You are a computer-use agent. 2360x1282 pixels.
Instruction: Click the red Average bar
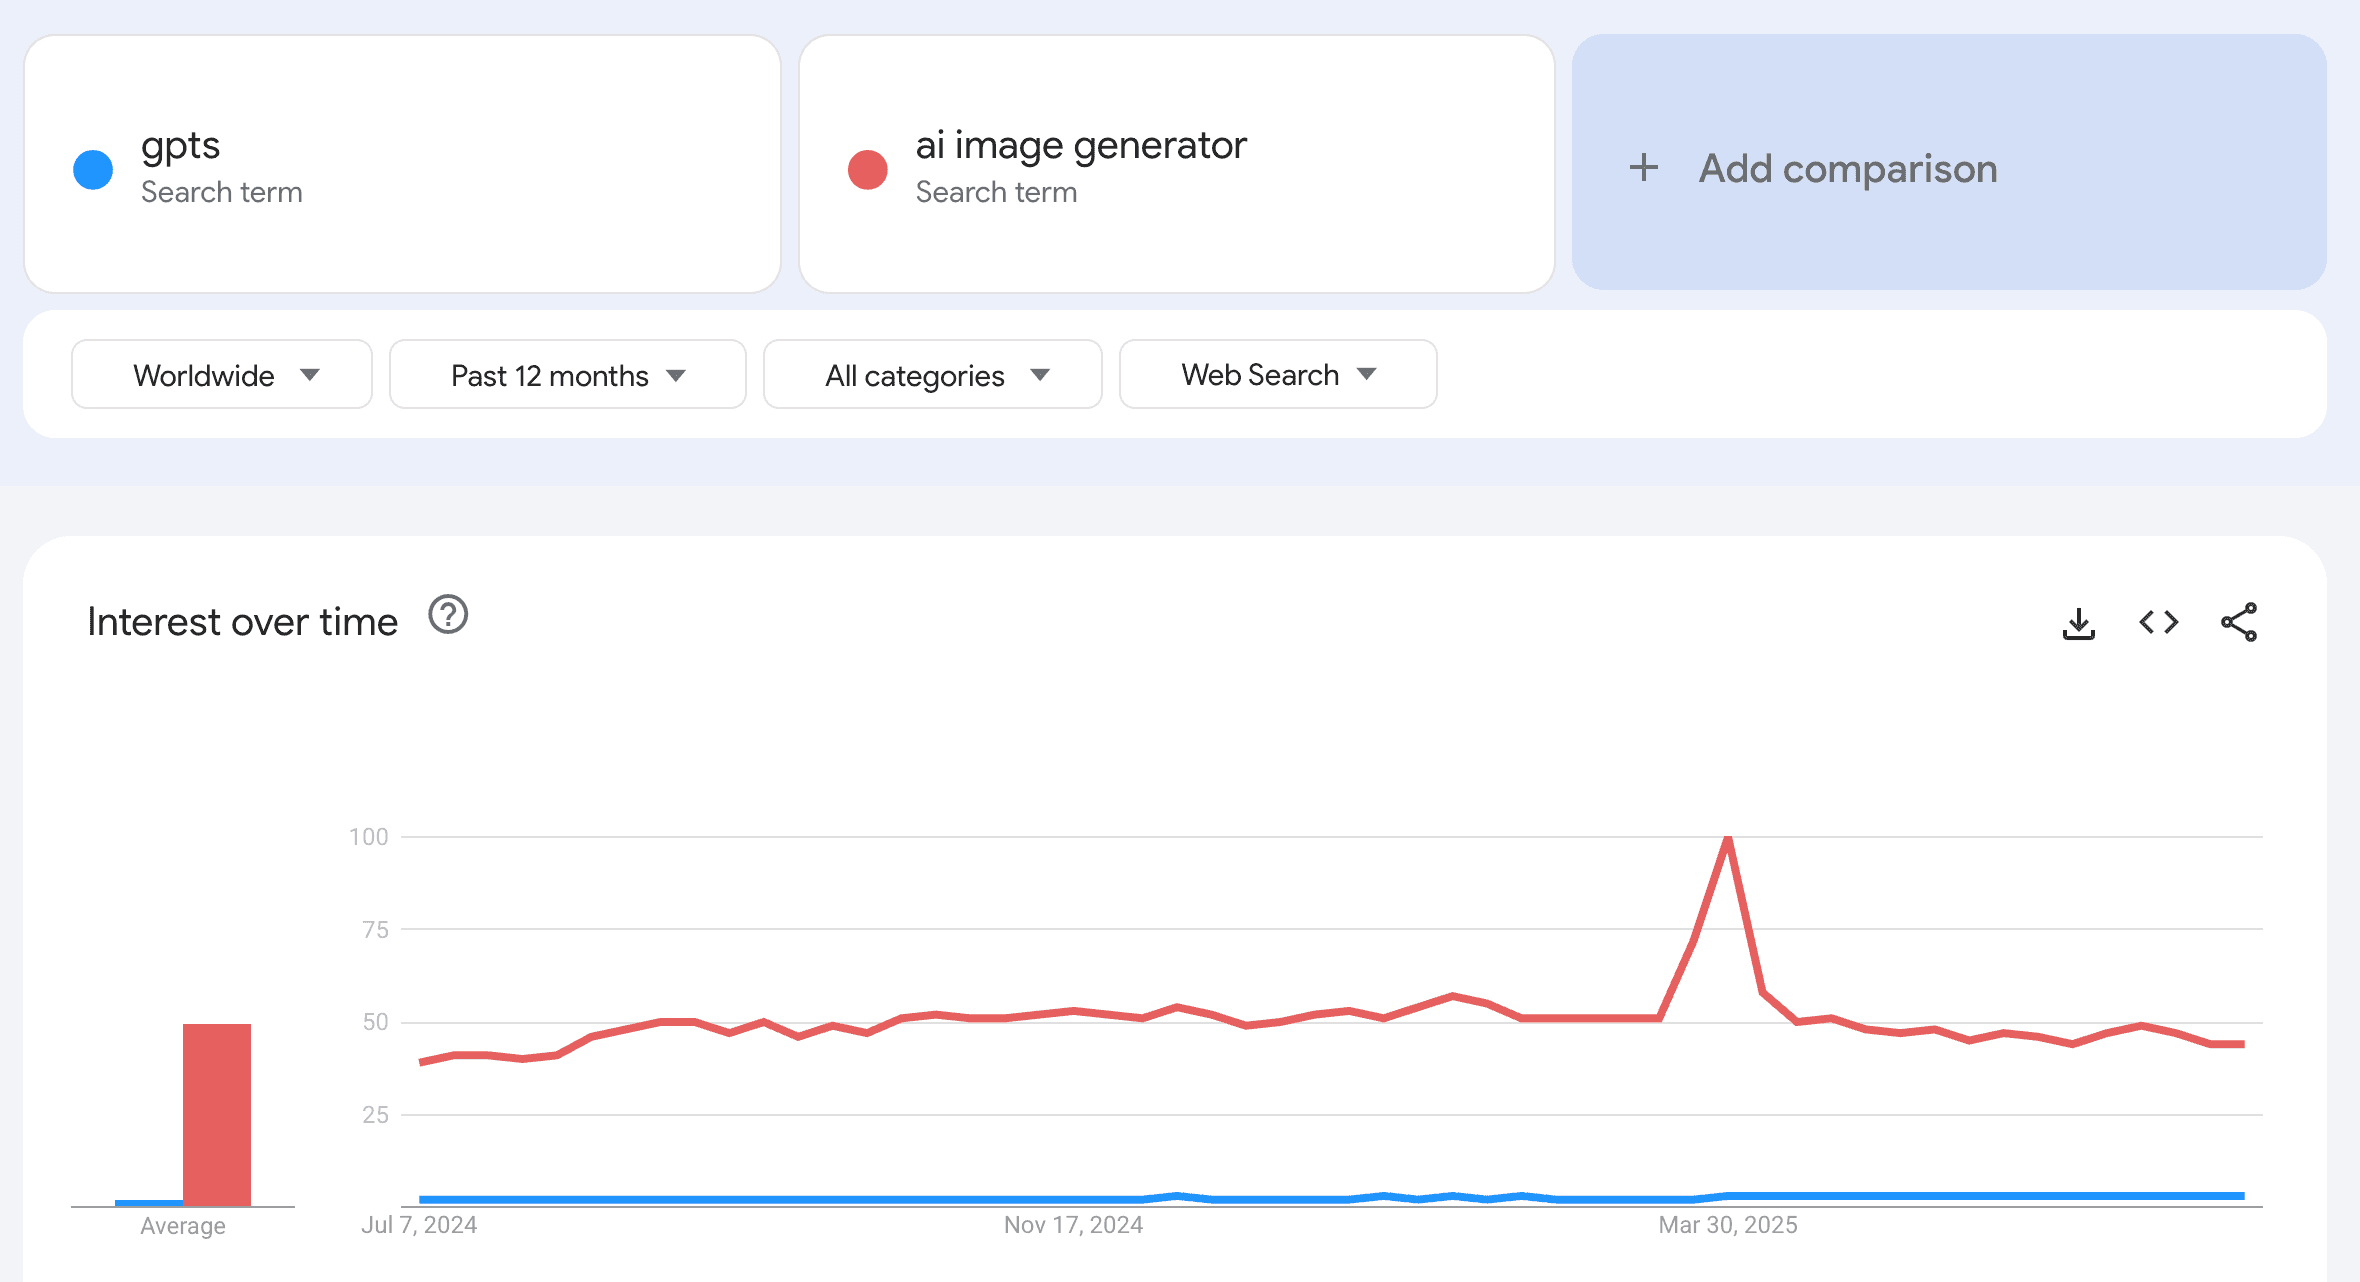217,1114
